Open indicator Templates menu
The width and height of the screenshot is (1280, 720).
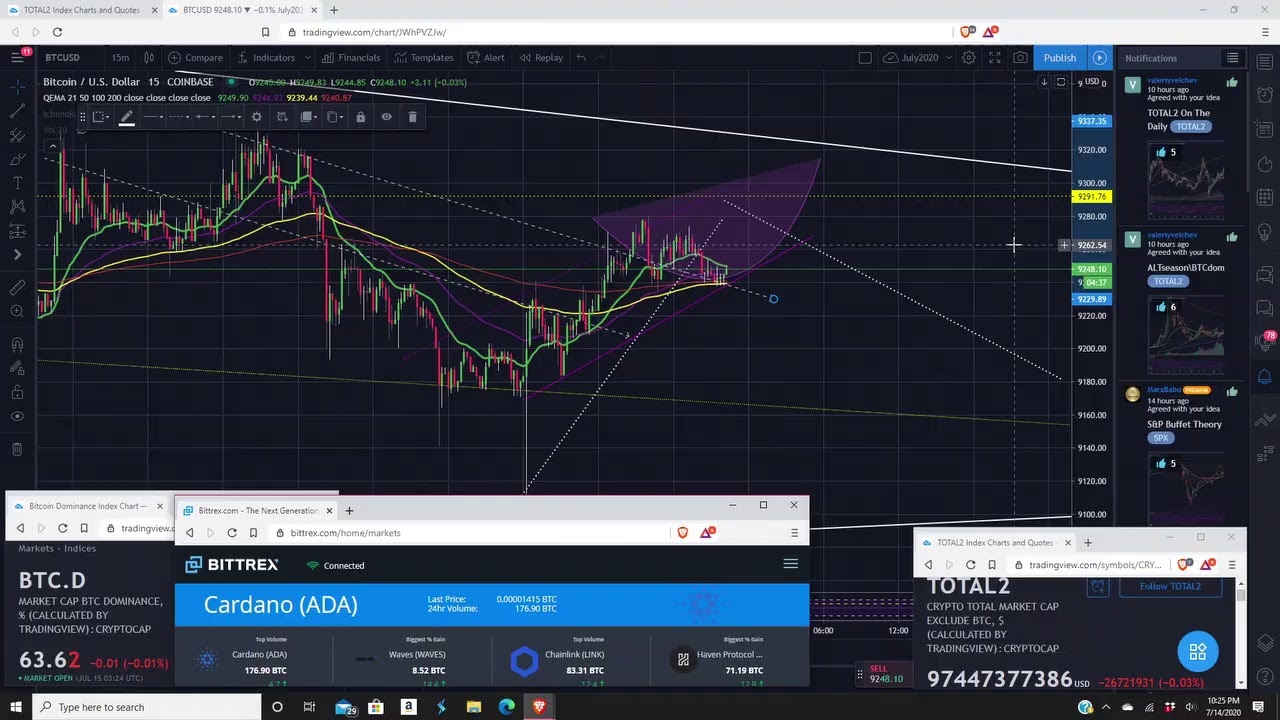pyautogui.click(x=424, y=57)
